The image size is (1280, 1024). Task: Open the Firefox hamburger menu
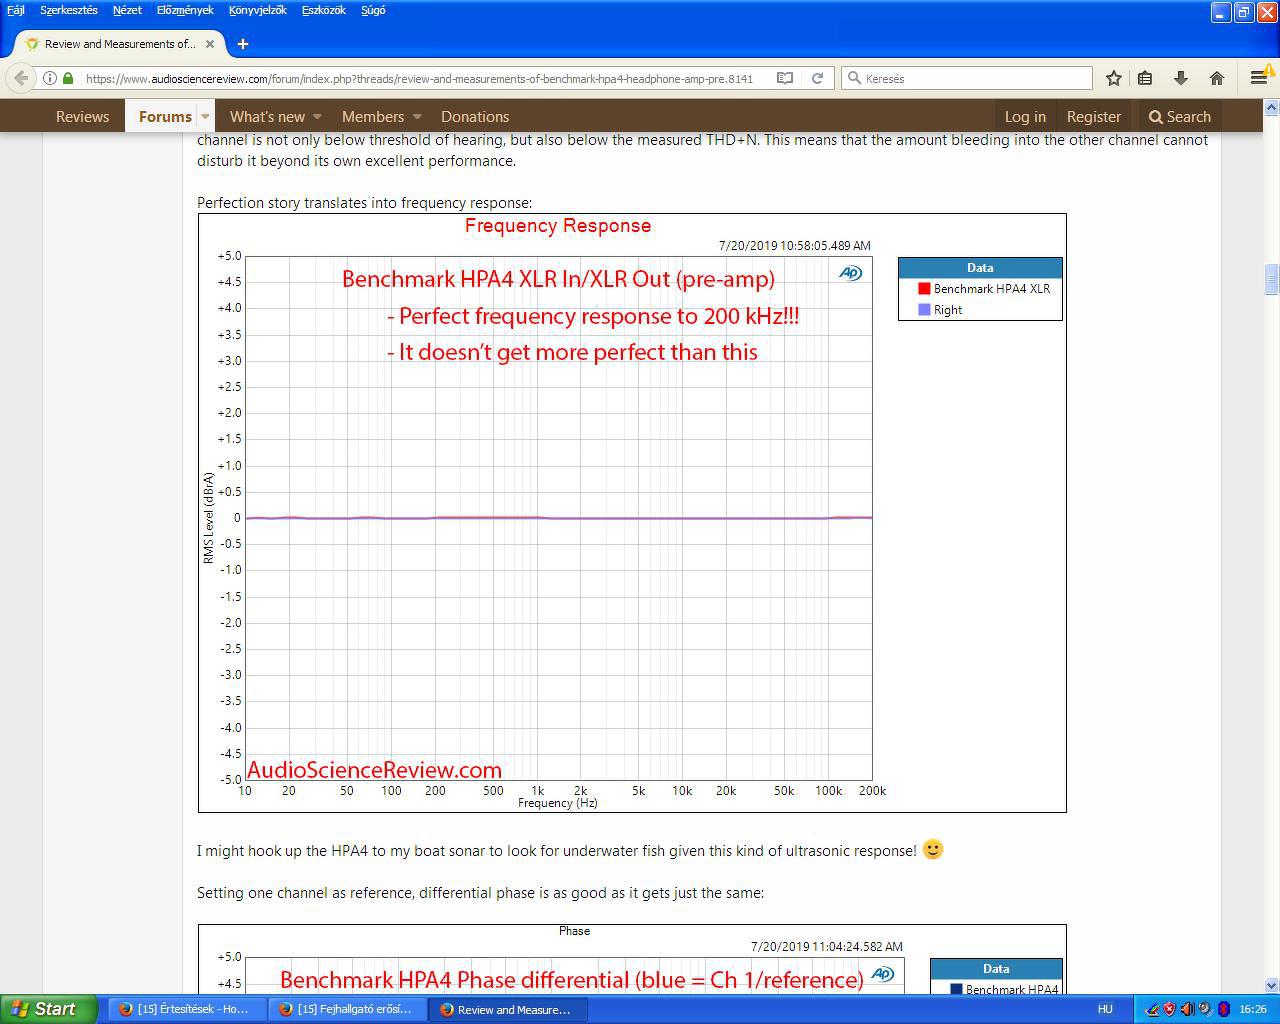click(1259, 78)
